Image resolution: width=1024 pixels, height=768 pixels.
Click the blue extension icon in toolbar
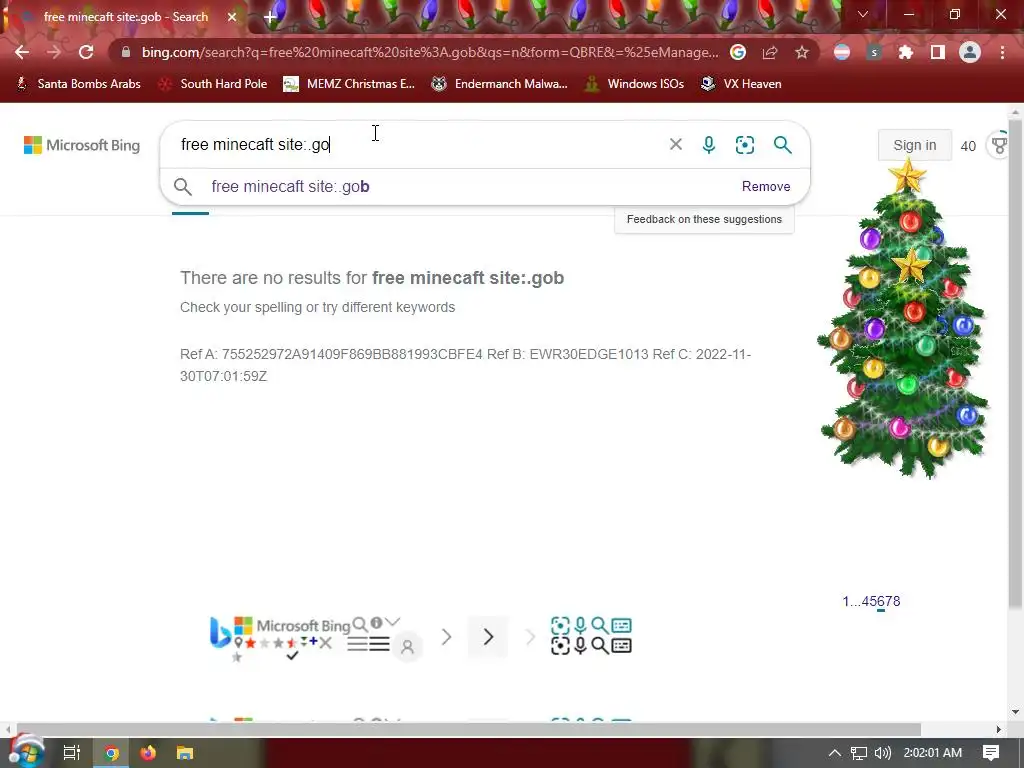point(842,52)
